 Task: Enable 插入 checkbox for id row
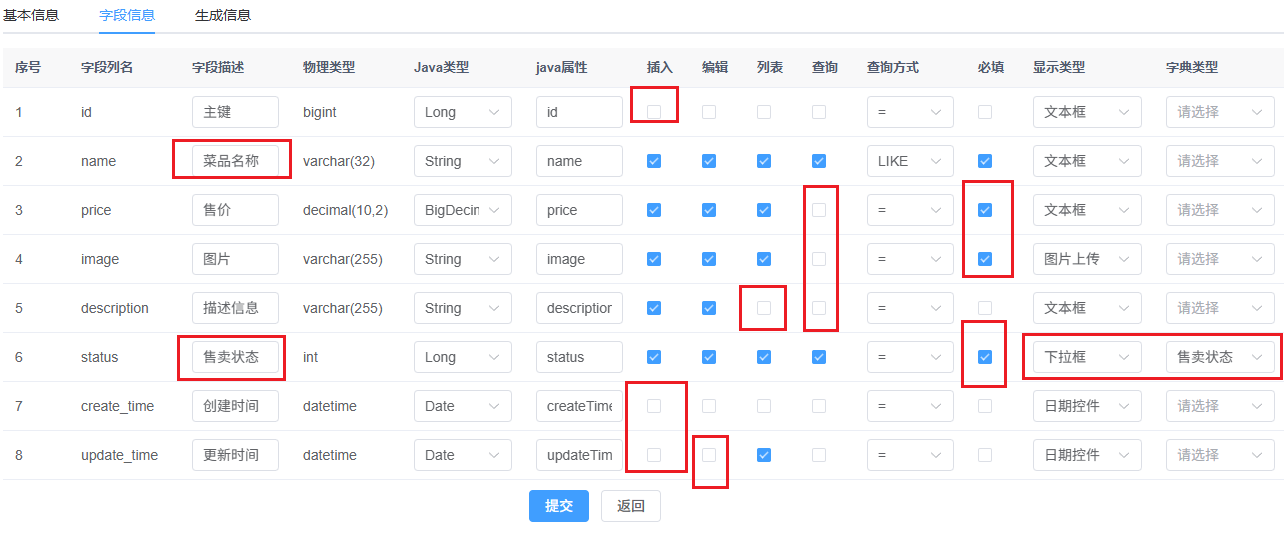(x=654, y=112)
